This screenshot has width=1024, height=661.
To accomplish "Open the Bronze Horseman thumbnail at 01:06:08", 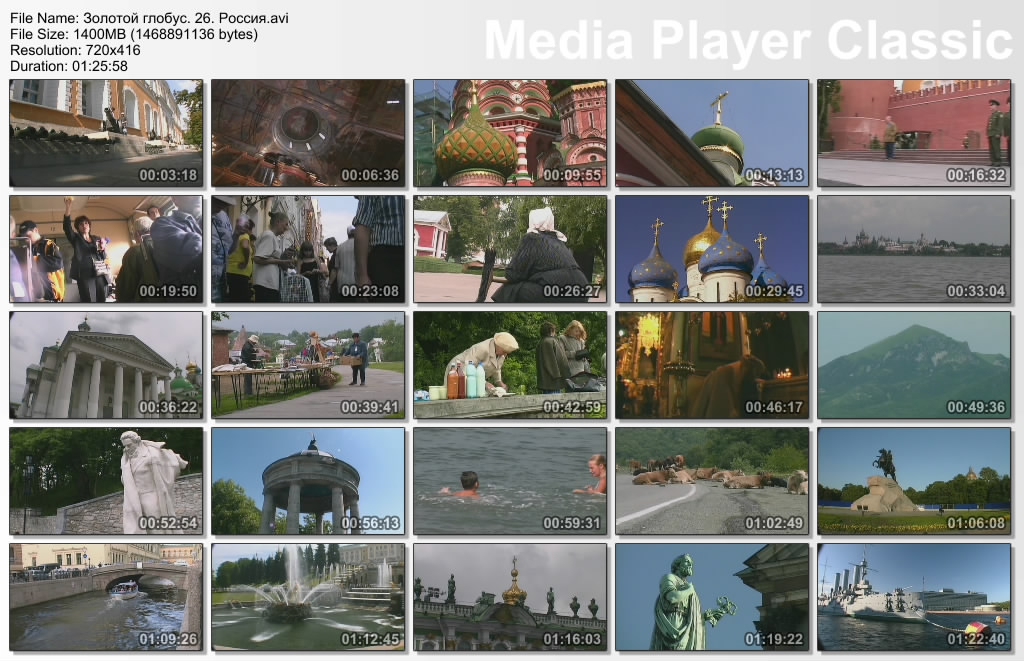I will click(914, 481).
